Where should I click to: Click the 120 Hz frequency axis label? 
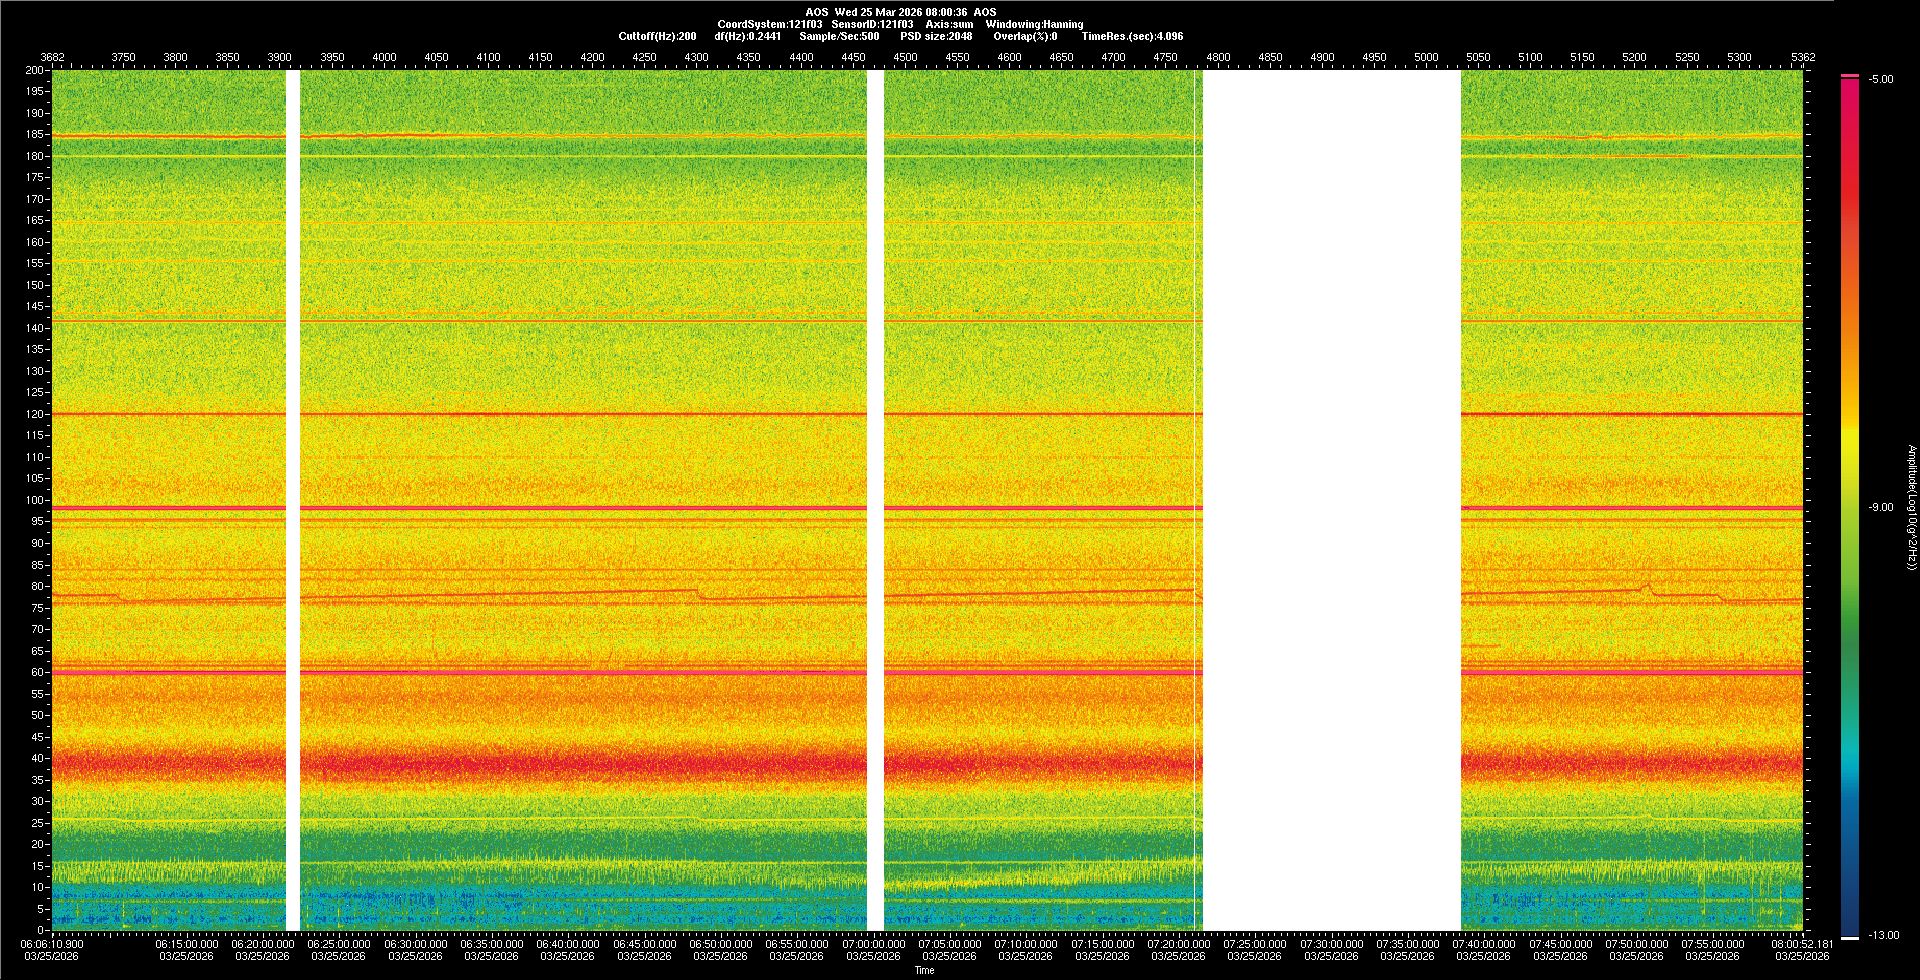tap(35, 414)
